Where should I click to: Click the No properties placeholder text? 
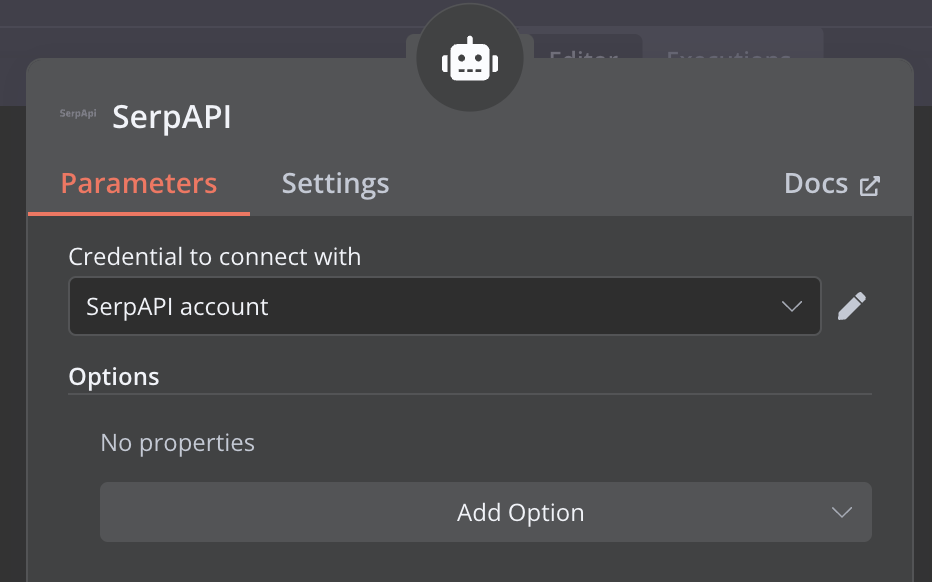pyautogui.click(x=178, y=442)
